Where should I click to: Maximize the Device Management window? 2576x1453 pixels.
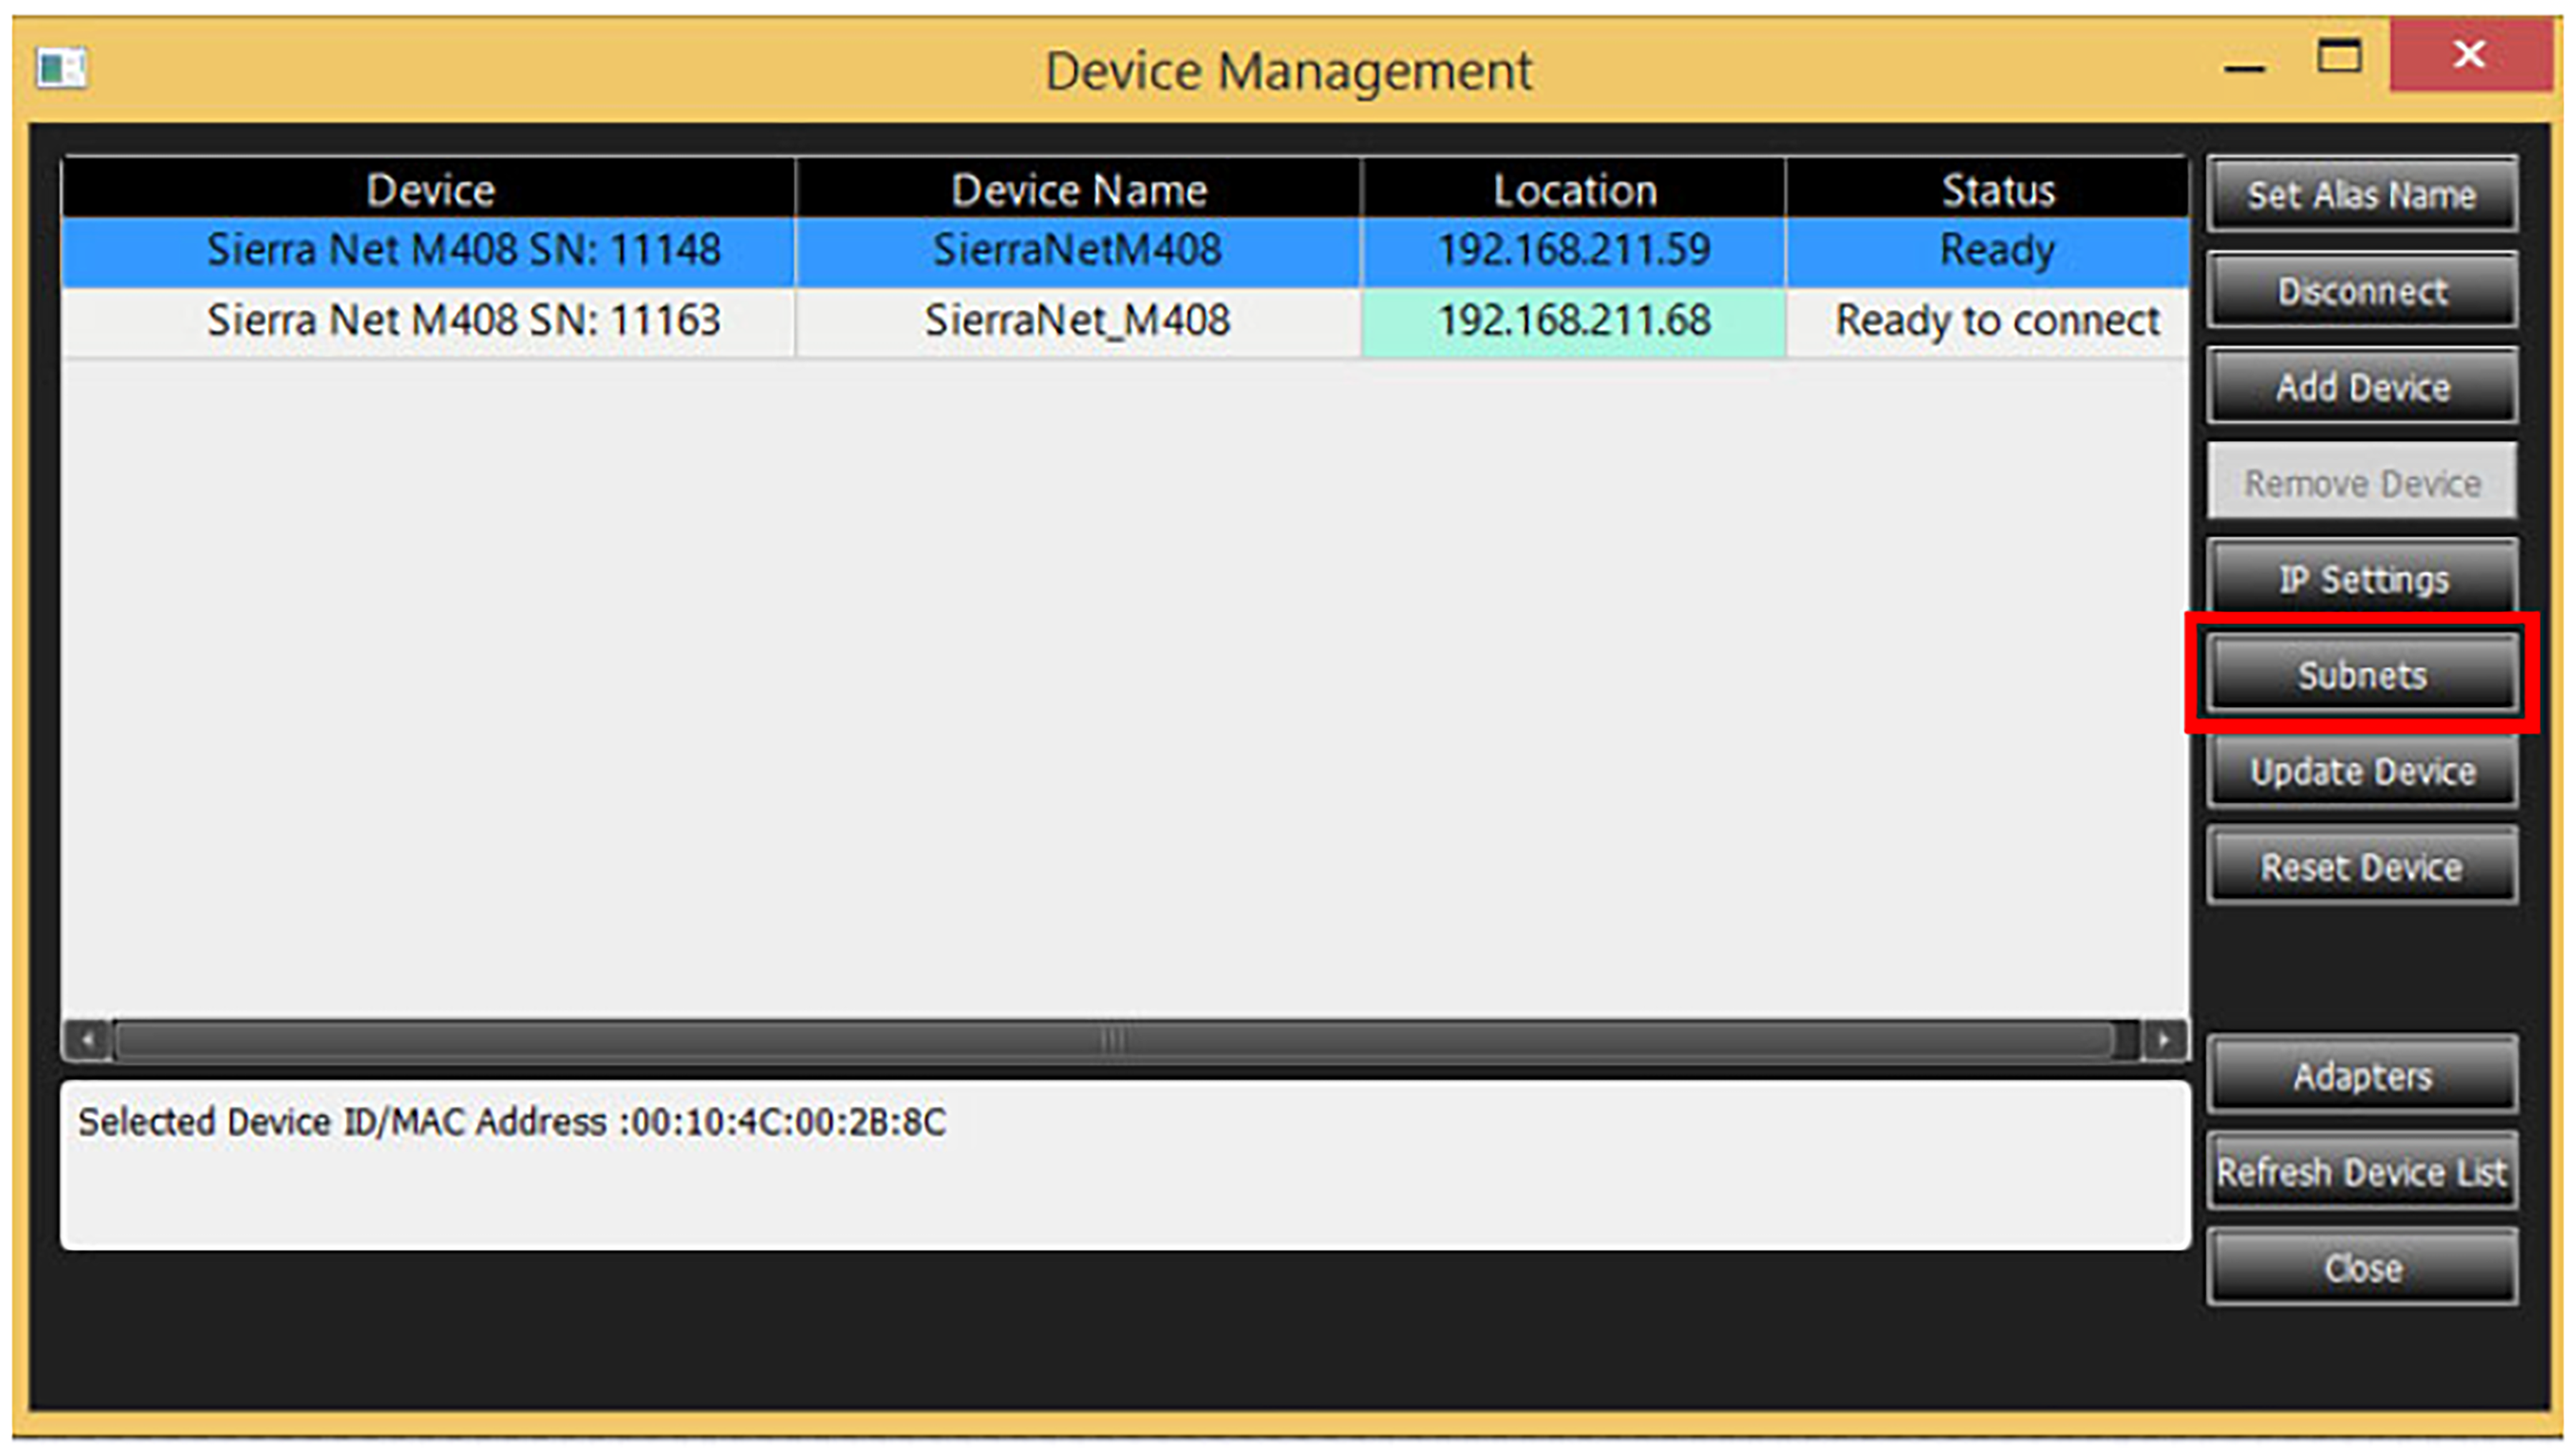point(2339,56)
